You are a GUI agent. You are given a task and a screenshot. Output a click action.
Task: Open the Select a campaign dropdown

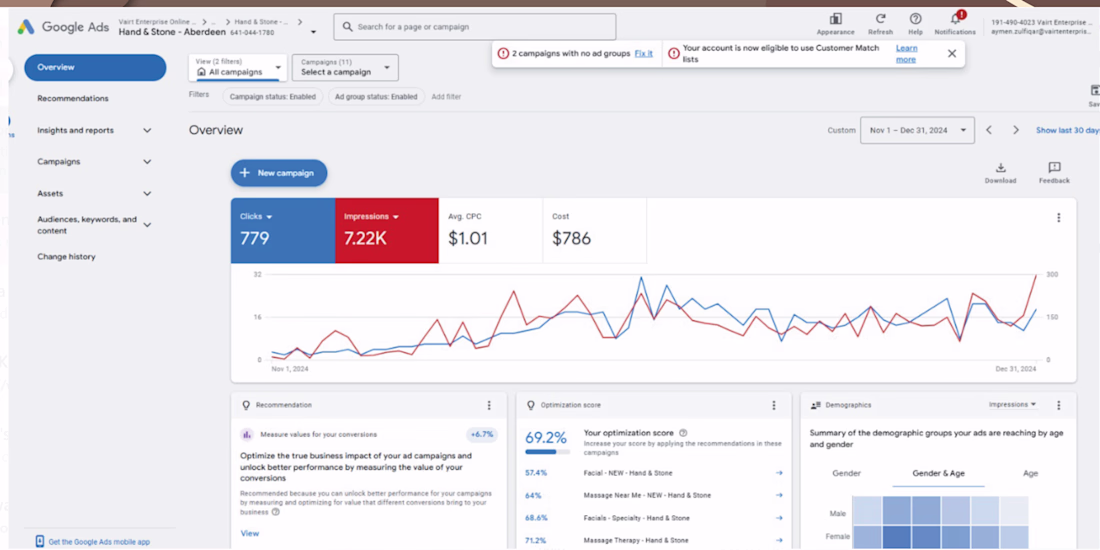tap(345, 67)
